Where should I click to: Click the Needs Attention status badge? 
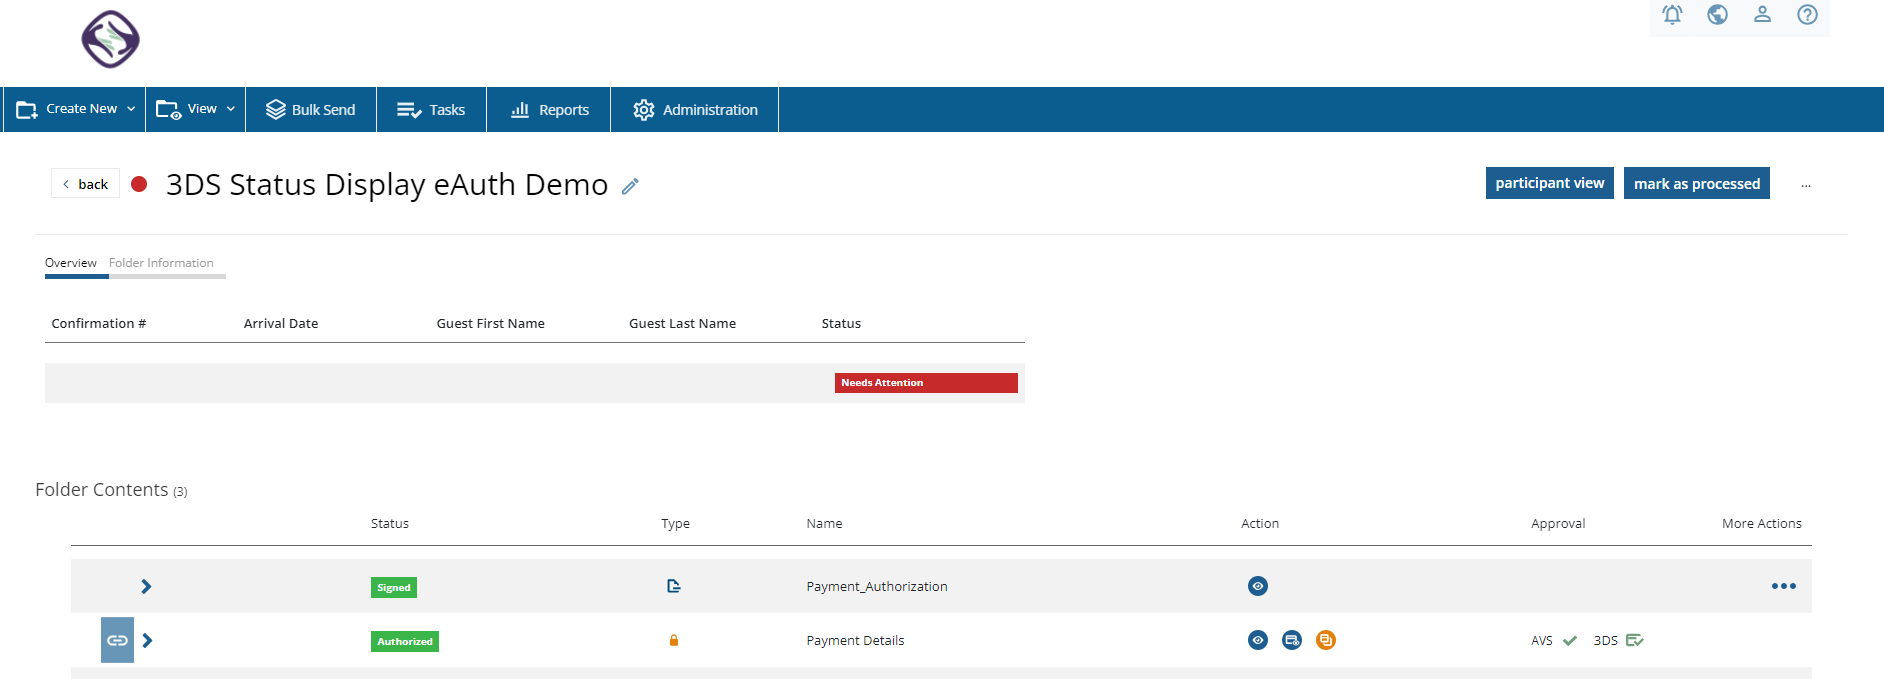926,383
